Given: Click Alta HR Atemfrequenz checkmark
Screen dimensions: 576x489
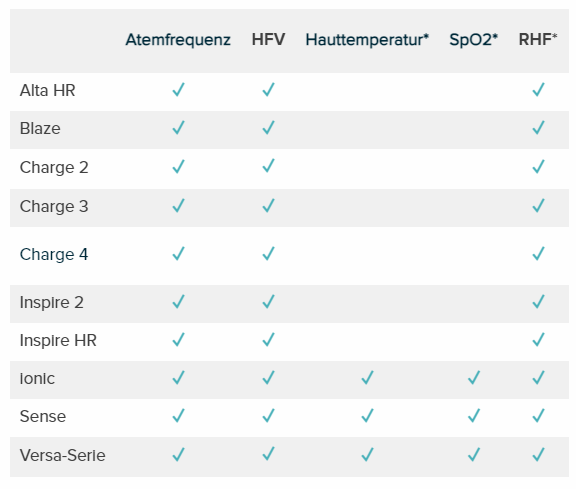Looking at the screenshot, I should [179, 90].
